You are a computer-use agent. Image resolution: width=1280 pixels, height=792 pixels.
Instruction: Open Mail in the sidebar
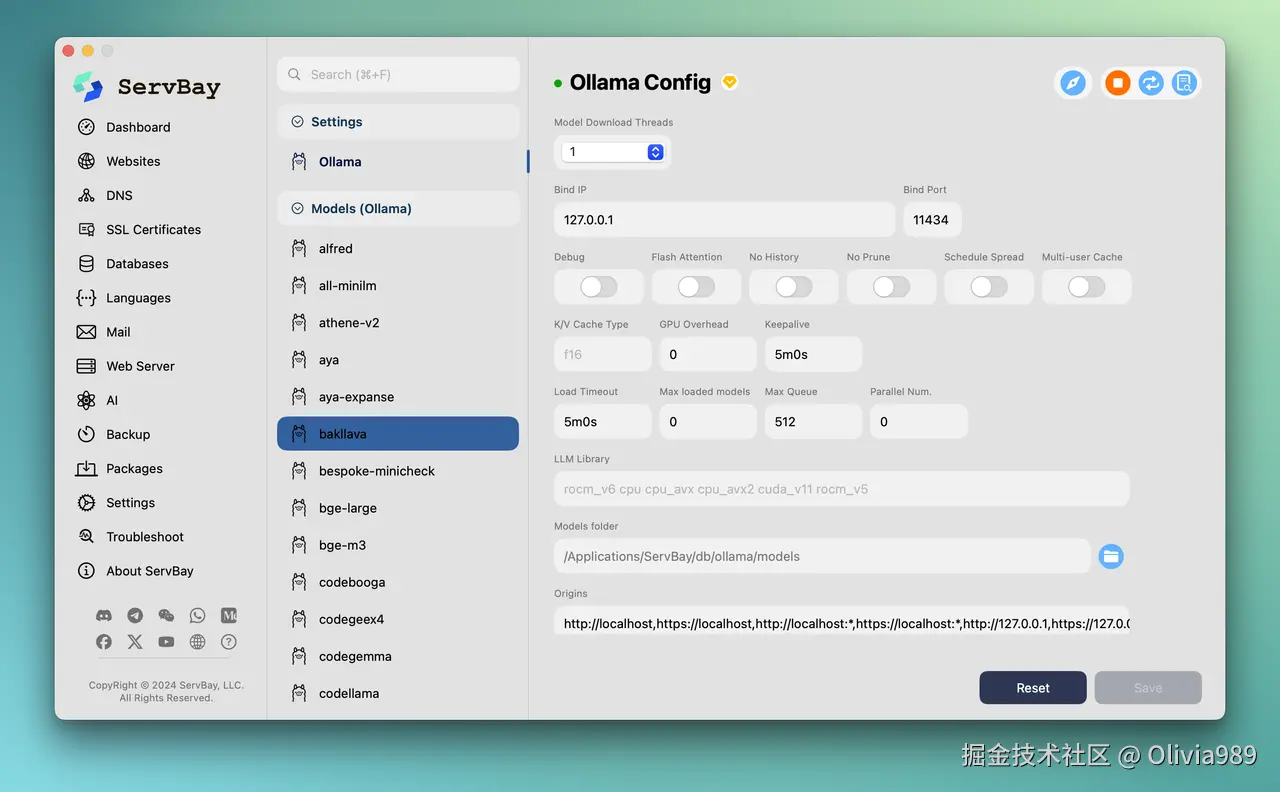[x=118, y=332]
